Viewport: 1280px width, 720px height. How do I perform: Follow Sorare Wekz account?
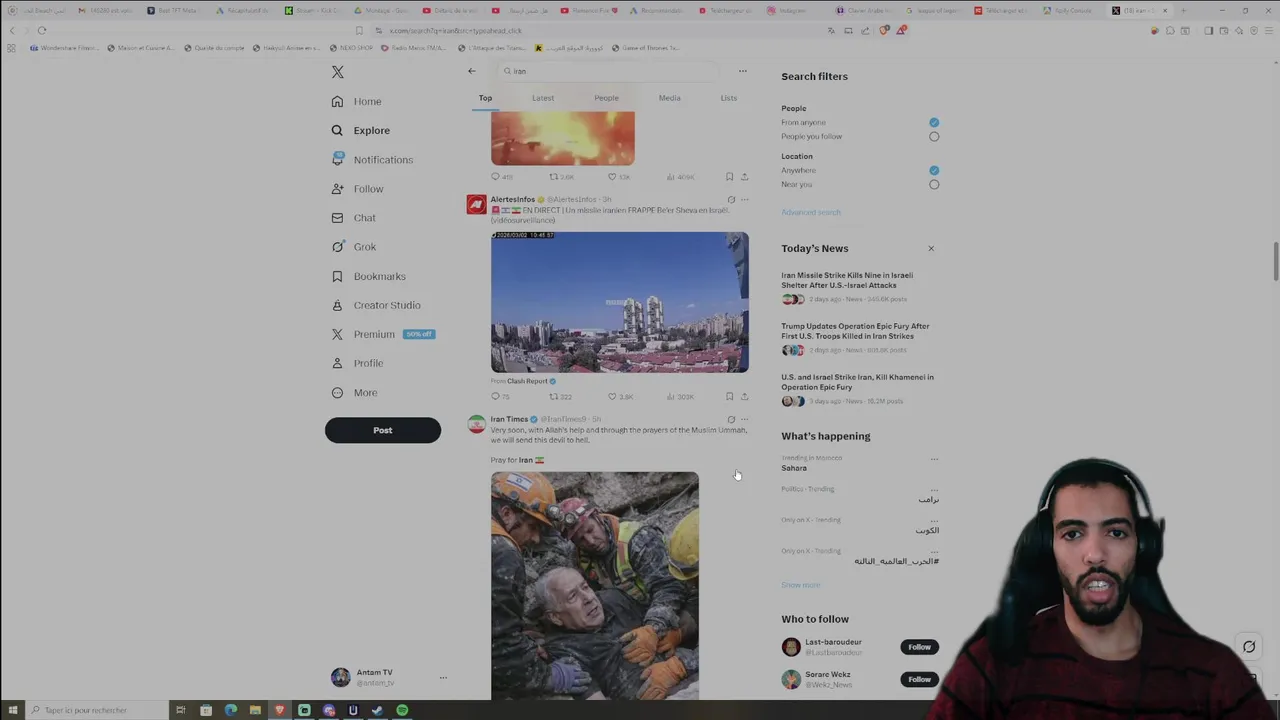point(919,679)
